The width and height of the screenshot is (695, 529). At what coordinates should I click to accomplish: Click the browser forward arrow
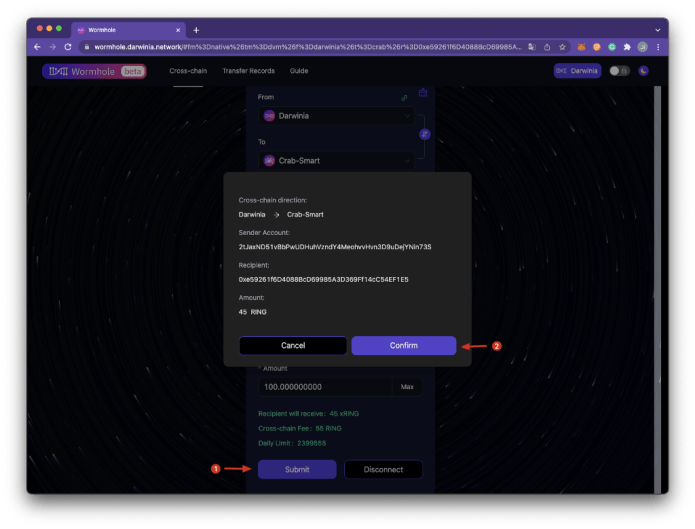53,47
